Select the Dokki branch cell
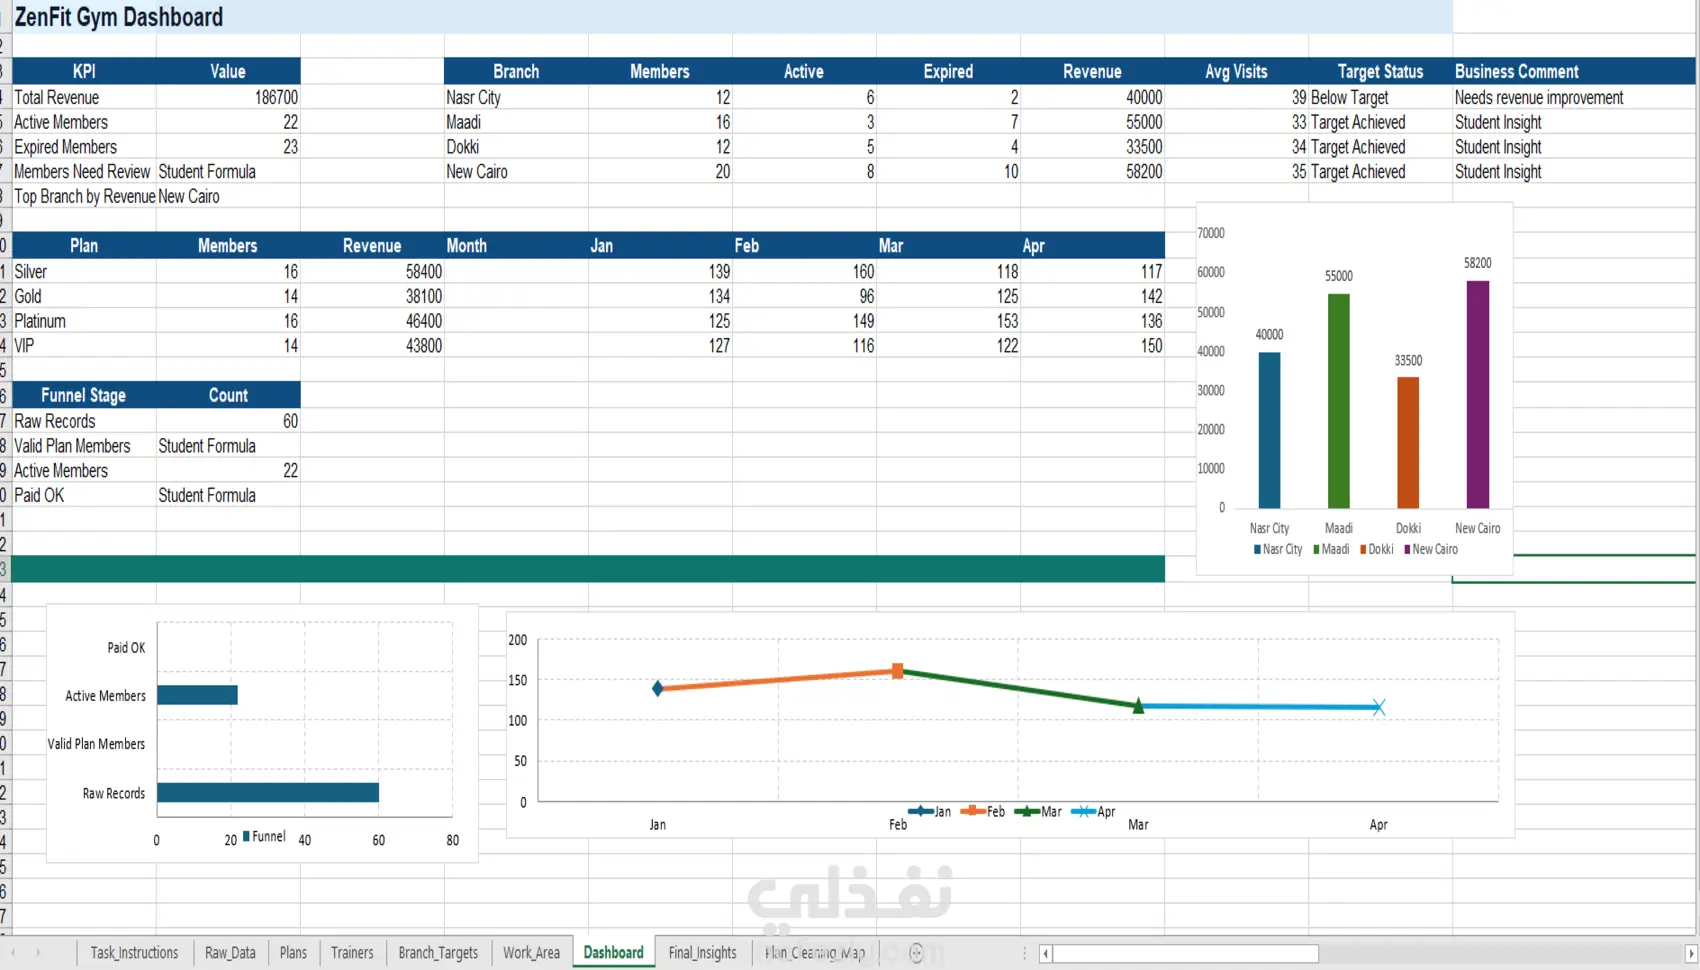 click(516, 146)
